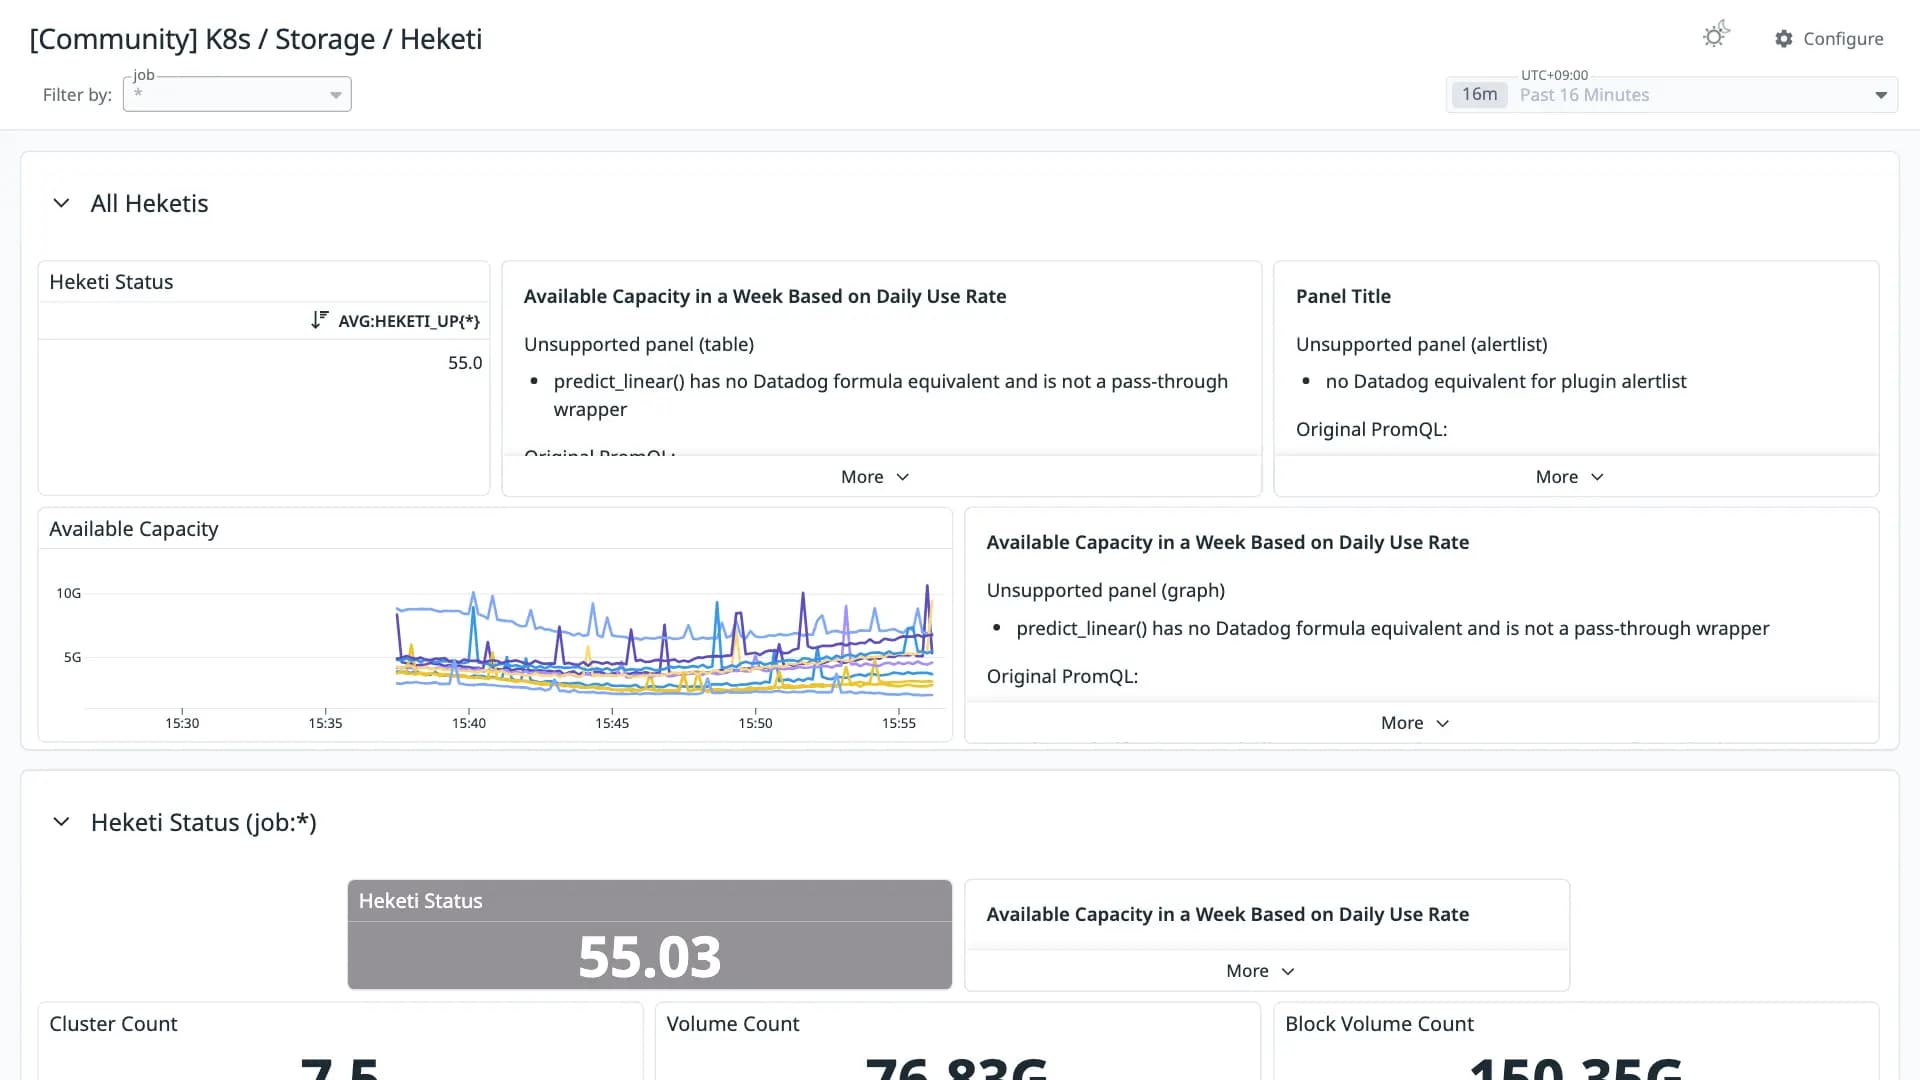Screen dimensions: 1920x1080
Task: Click the 55.0 value in Heketi Status table
Action: coord(465,363)
